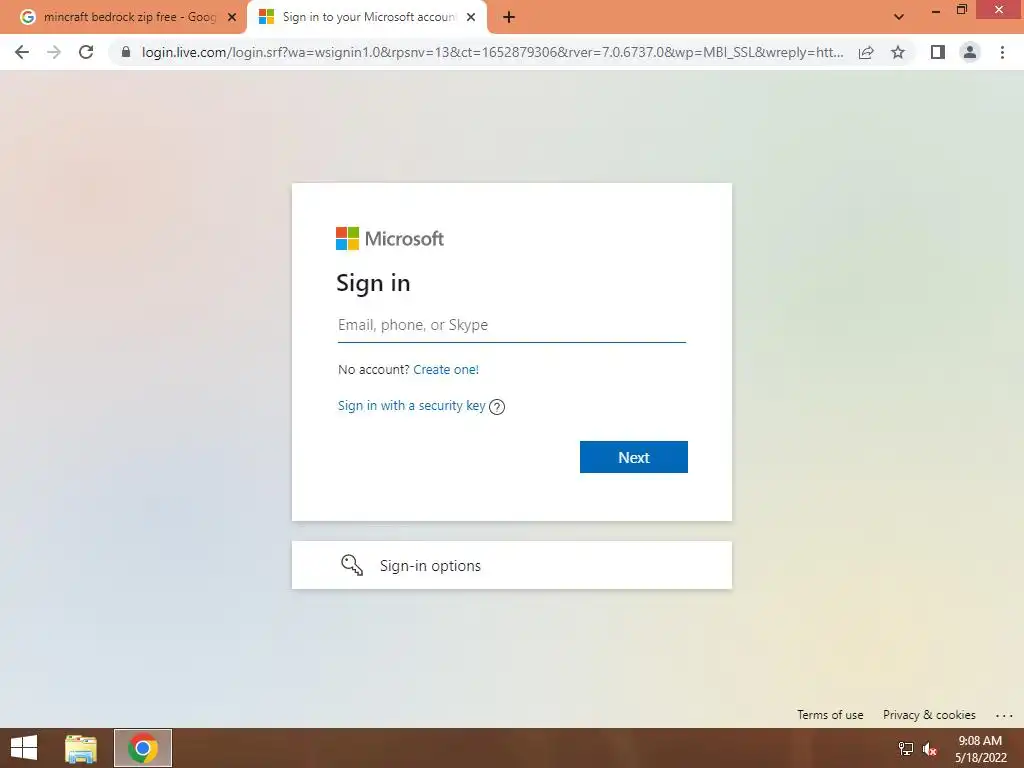This screenshot has height=768, width=1024.
Task: Open Privacy & cookies link
Action: [929, 714]
